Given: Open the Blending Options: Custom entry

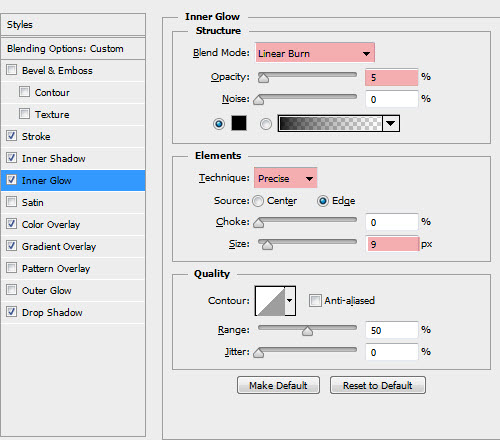Looking at the screenshot, I should tap(73, 49).
